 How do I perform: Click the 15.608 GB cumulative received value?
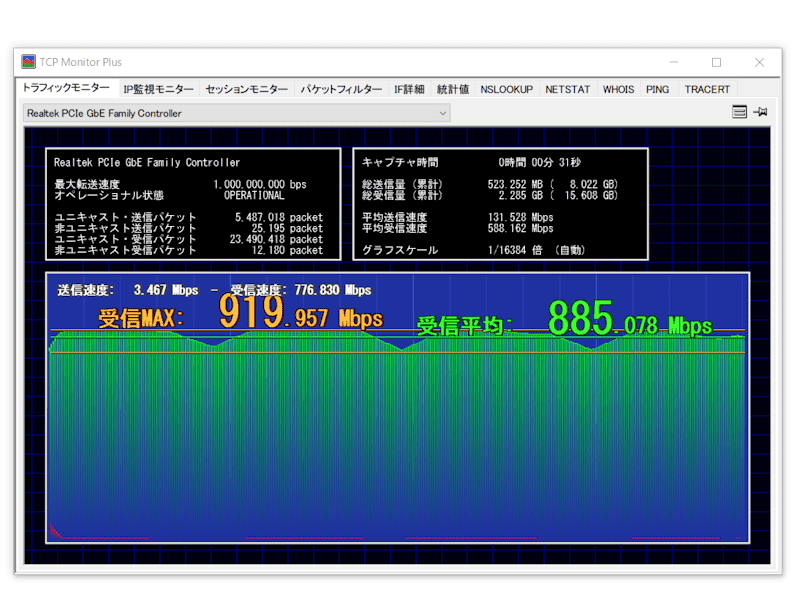[x=589, y=195]
